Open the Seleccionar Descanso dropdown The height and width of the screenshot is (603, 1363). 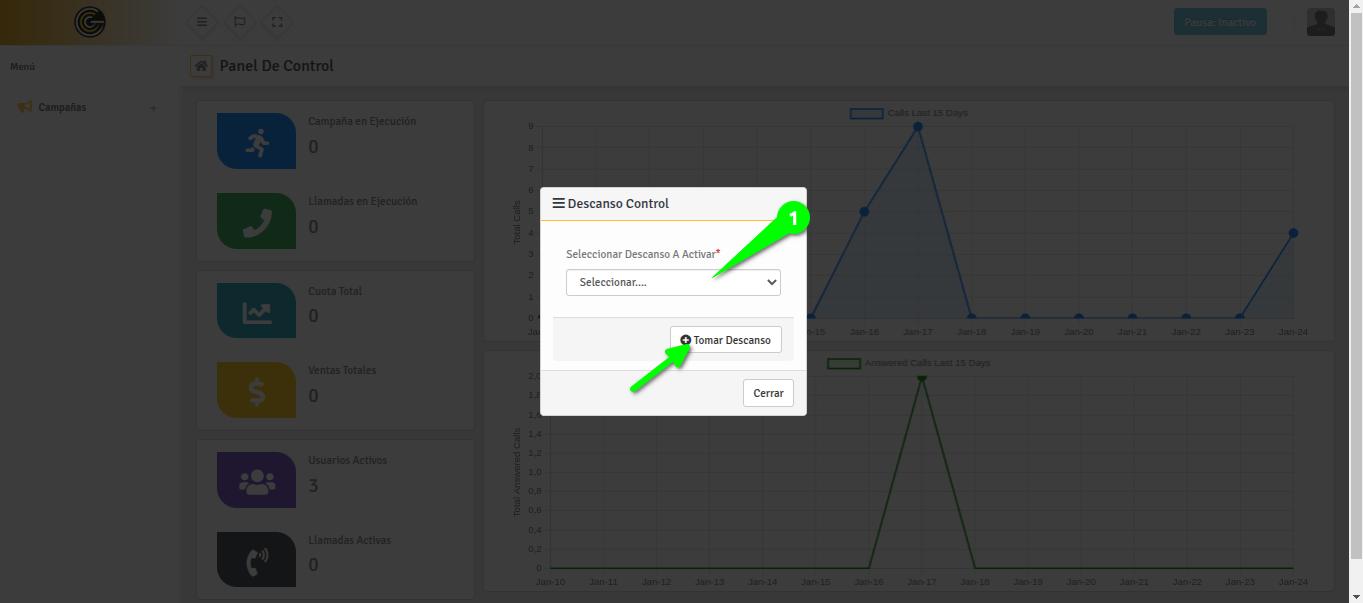pyautogui.click(x=673, y=282)
